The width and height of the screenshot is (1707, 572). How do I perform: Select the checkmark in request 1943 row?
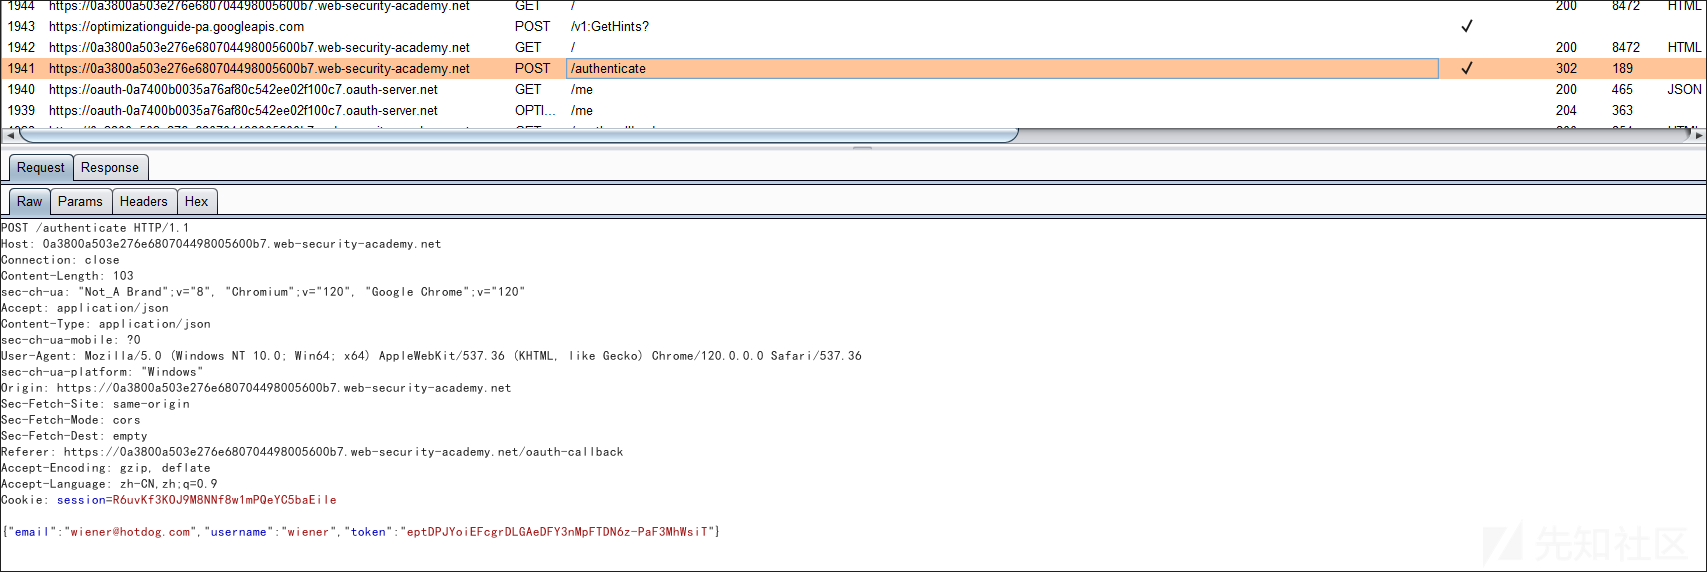click(1467, 26)
